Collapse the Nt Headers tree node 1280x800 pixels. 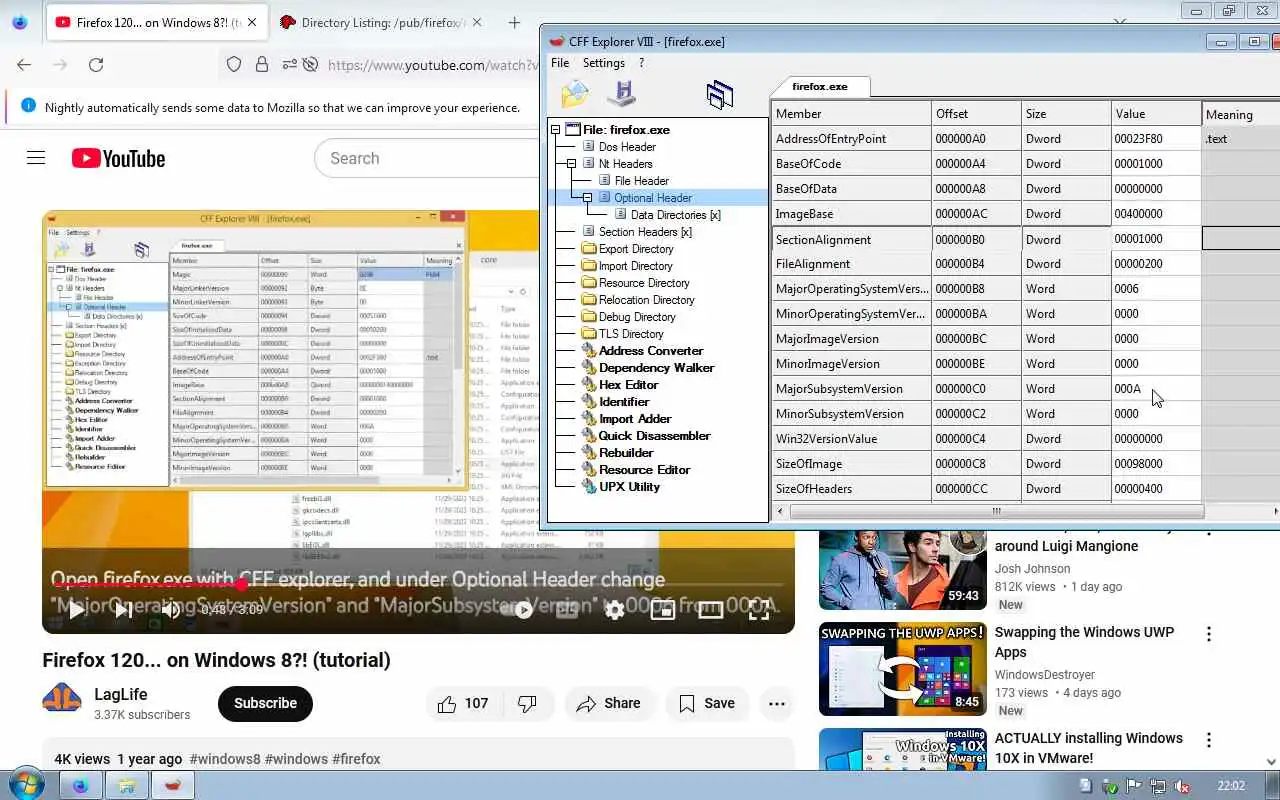pyautogui.click(x=572, y=164)
